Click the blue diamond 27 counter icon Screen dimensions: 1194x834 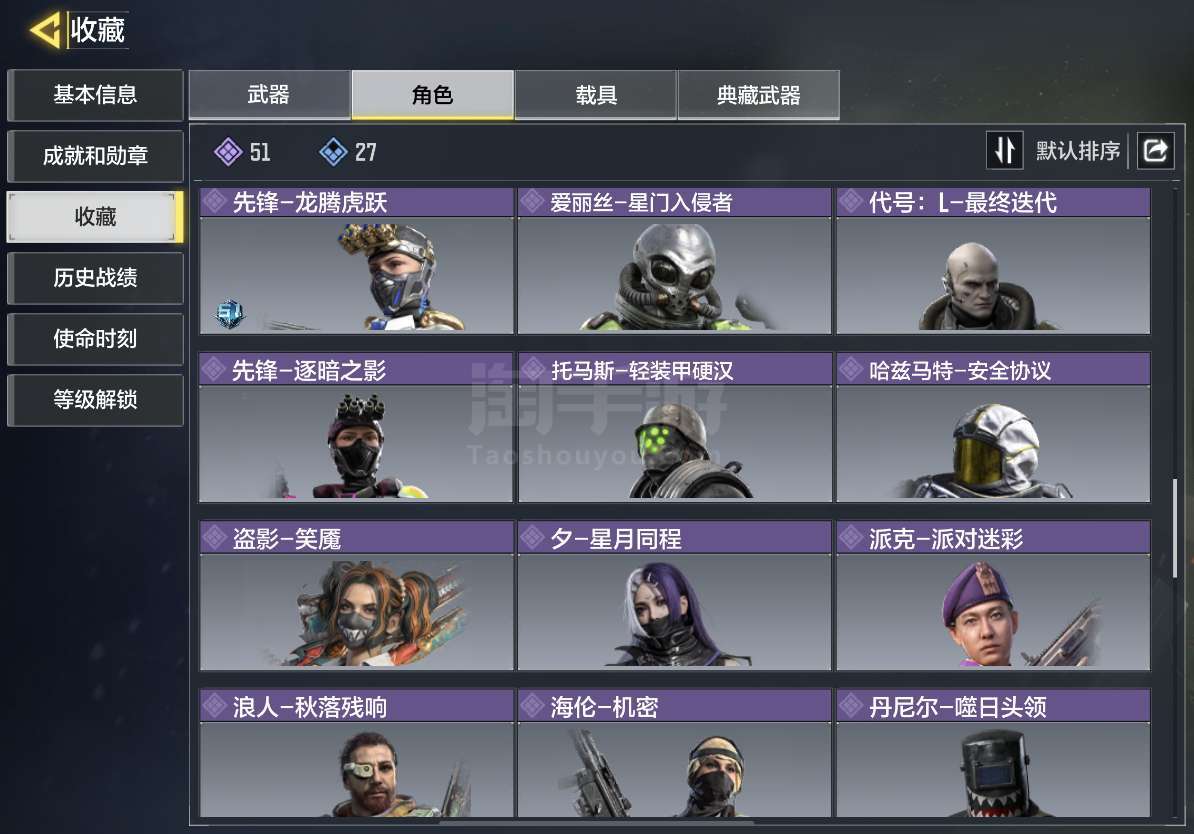[334, 152]
